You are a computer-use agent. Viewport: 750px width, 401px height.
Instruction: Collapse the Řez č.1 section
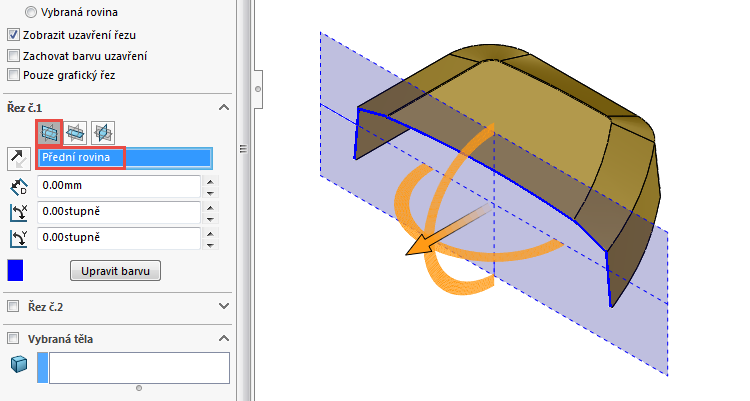tap(224, 108)
